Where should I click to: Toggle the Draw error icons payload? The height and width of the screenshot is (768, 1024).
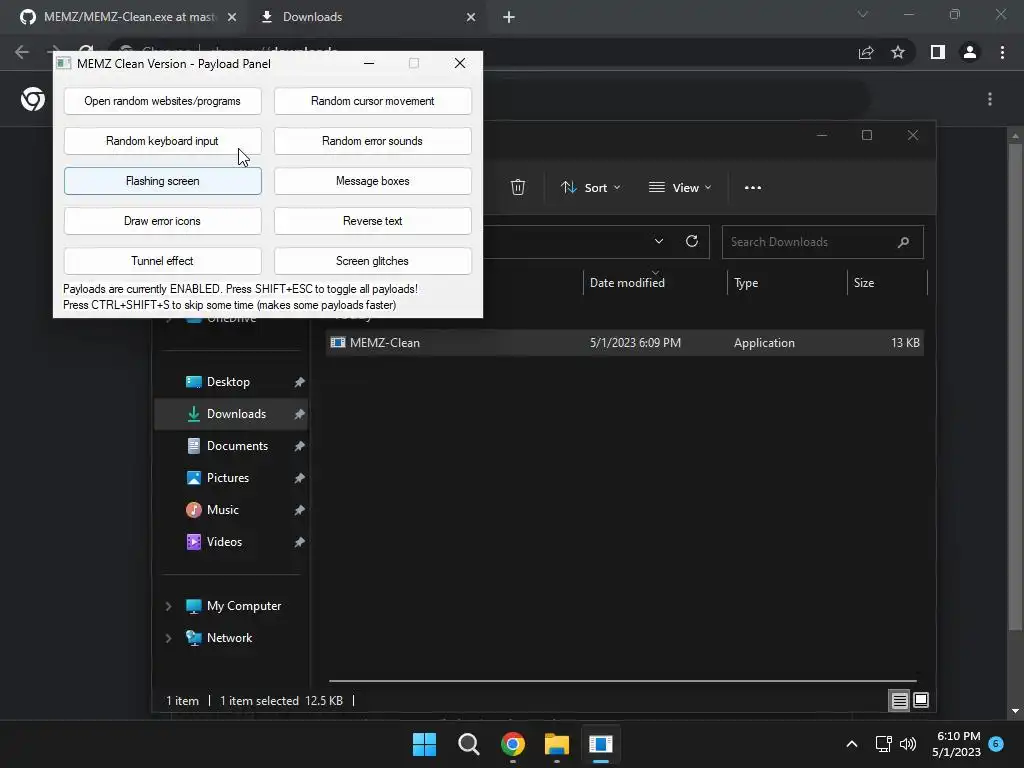click(163, 221)
